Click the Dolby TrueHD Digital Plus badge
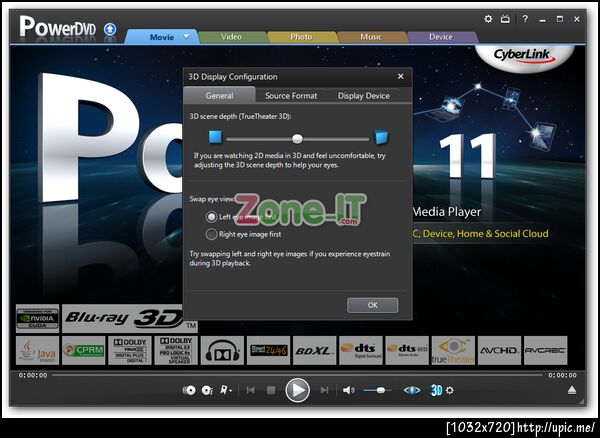The width and height of the screenshot is (600, 438). (x=130, y=350)
